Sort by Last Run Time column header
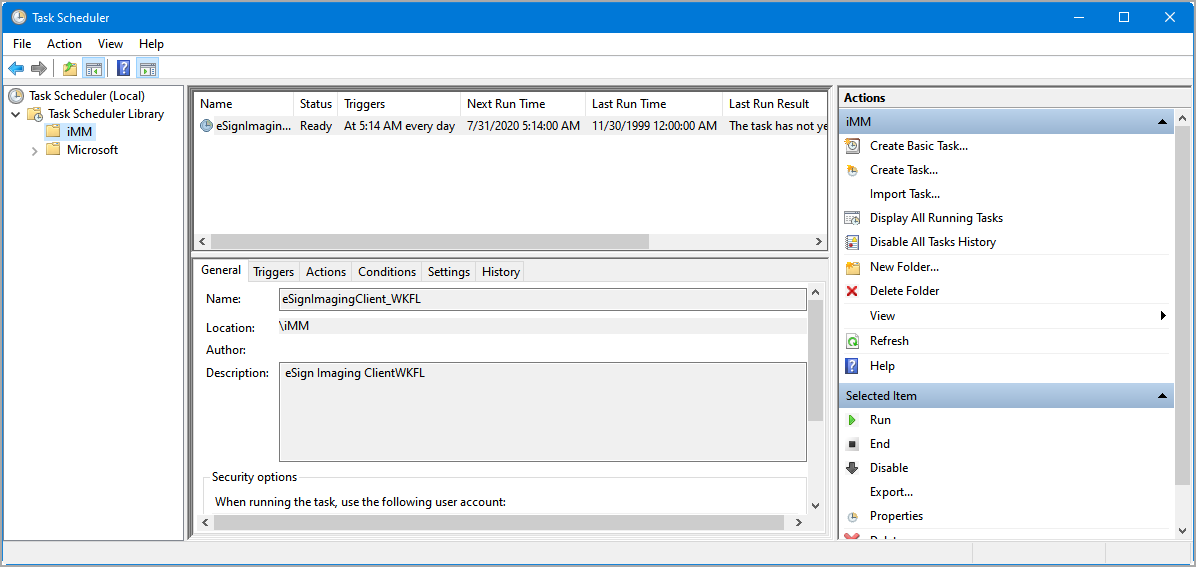 [654, 104]
